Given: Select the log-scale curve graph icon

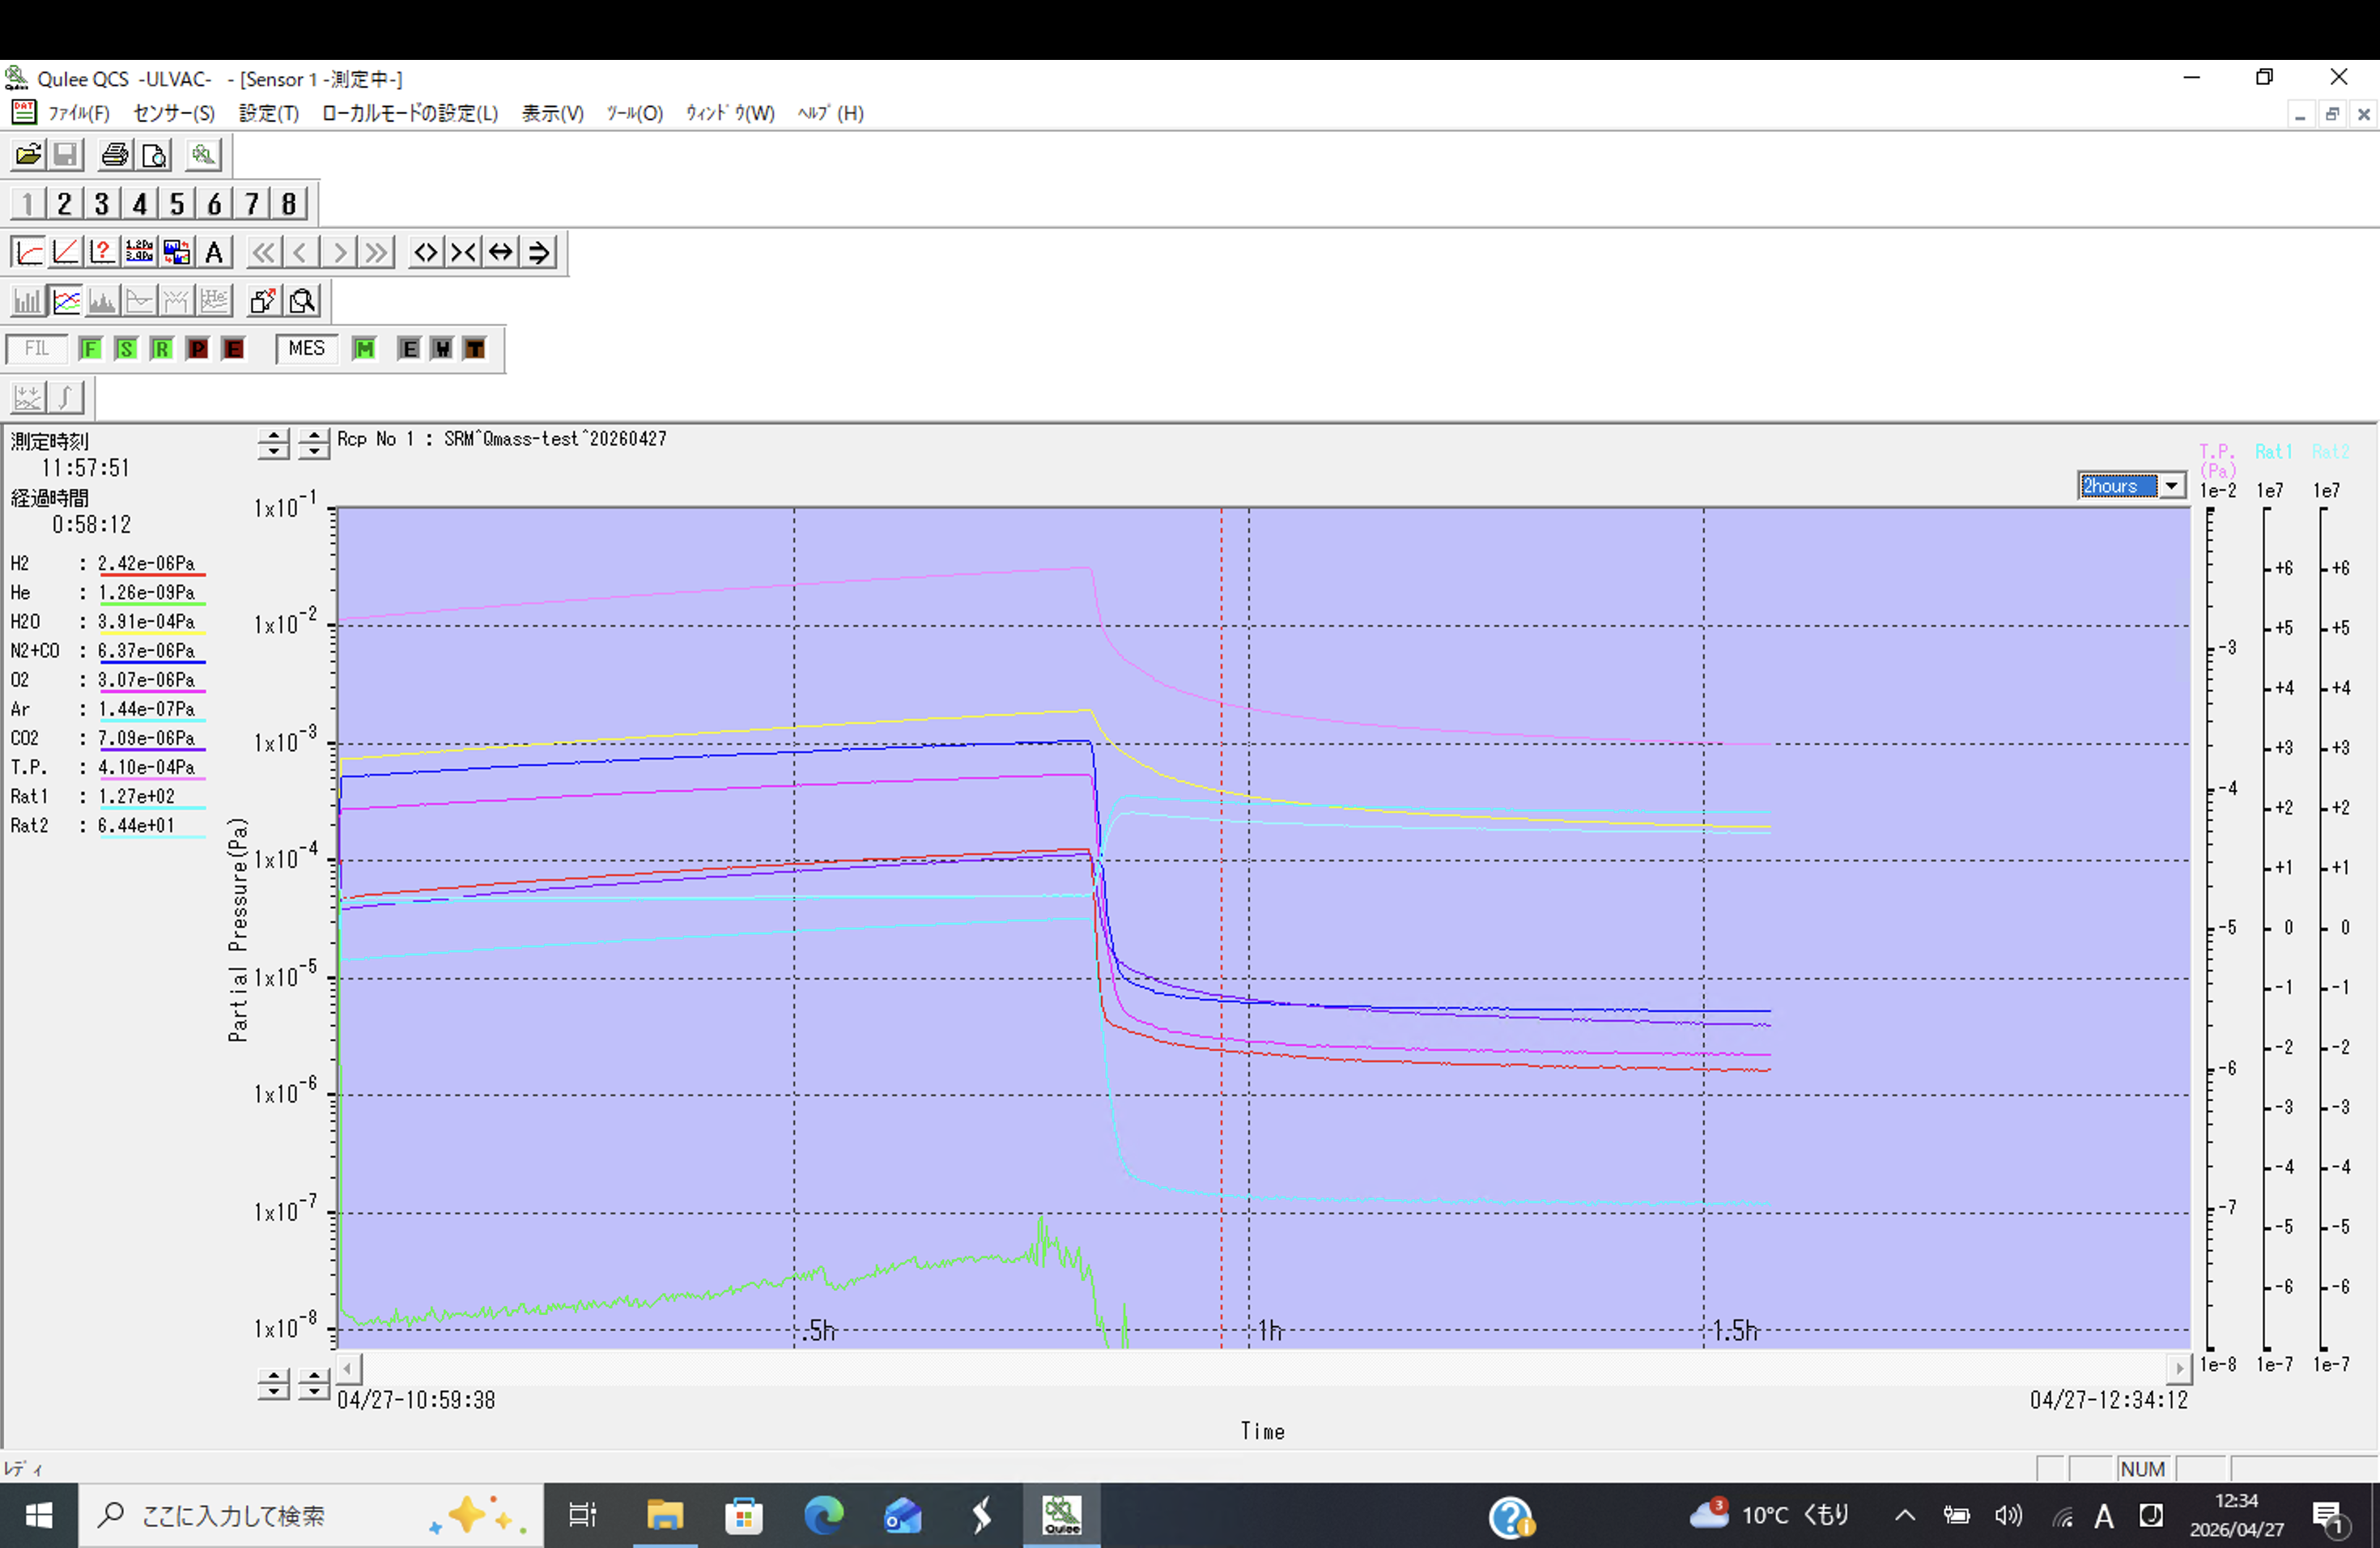Looking at the screenshot, I should (x=28, y=252).
